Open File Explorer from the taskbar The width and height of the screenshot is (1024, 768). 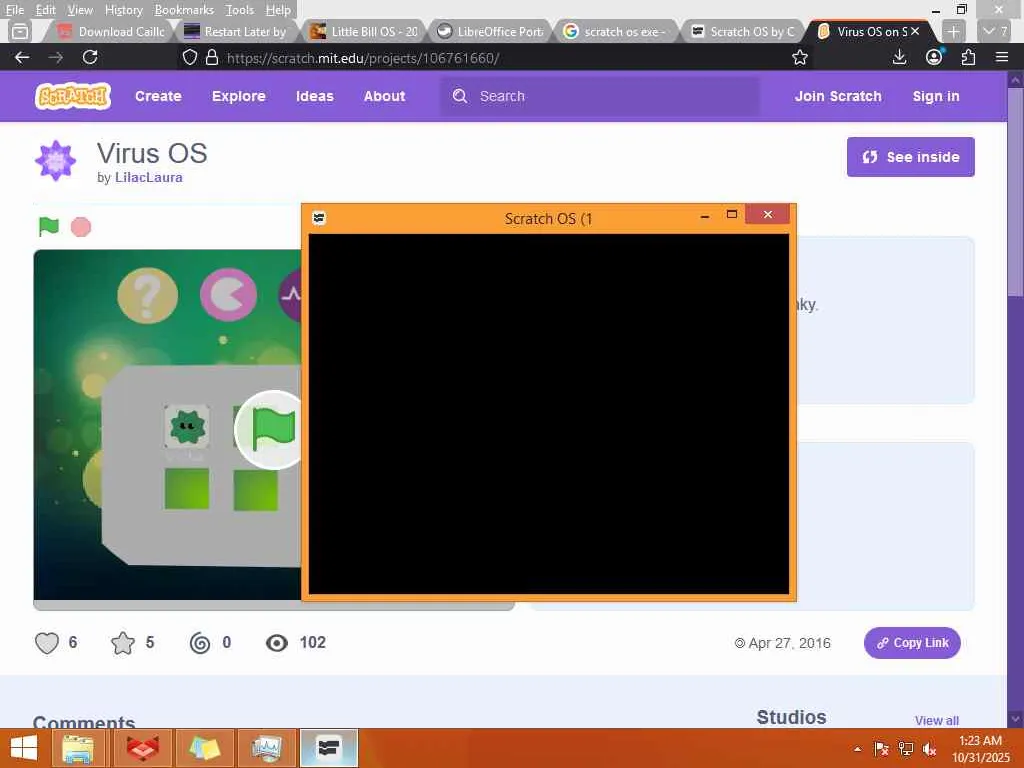point(78,748)
